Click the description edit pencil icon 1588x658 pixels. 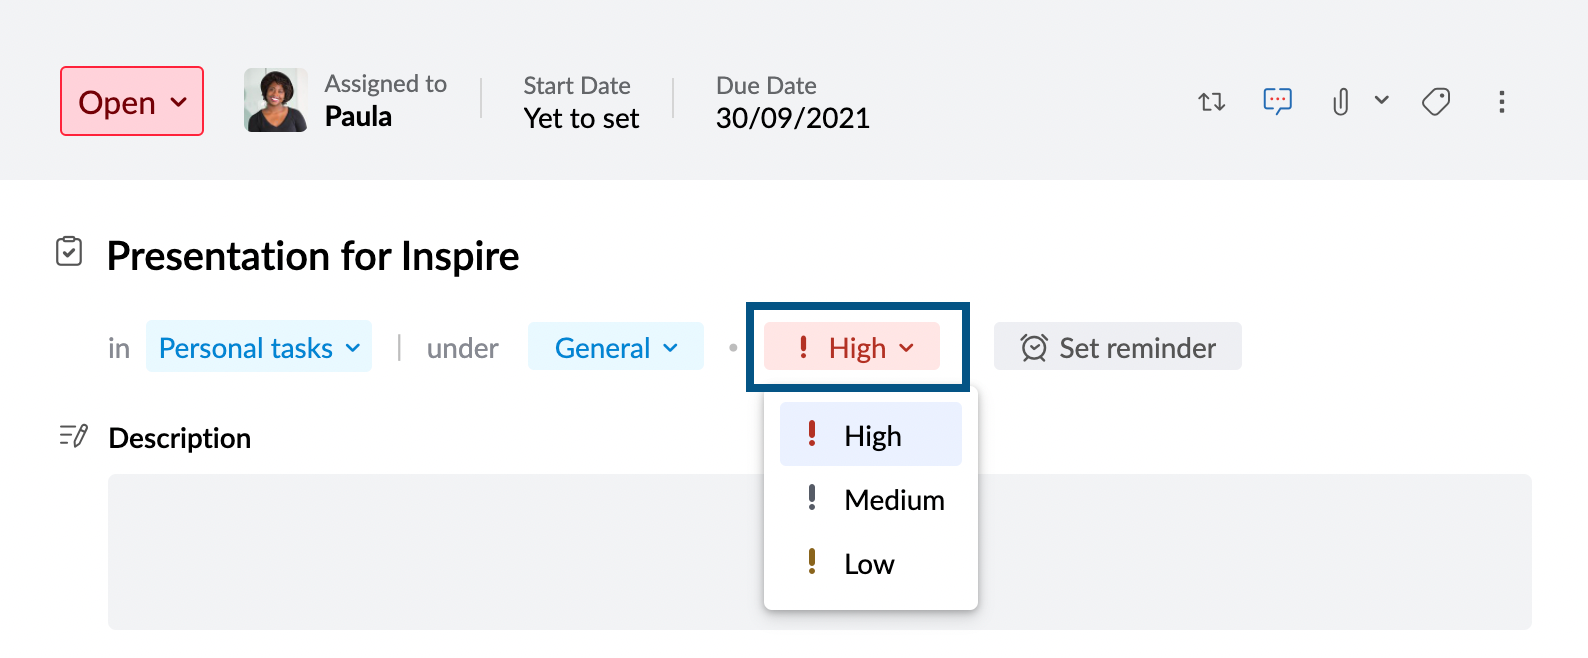coord(73,436)
